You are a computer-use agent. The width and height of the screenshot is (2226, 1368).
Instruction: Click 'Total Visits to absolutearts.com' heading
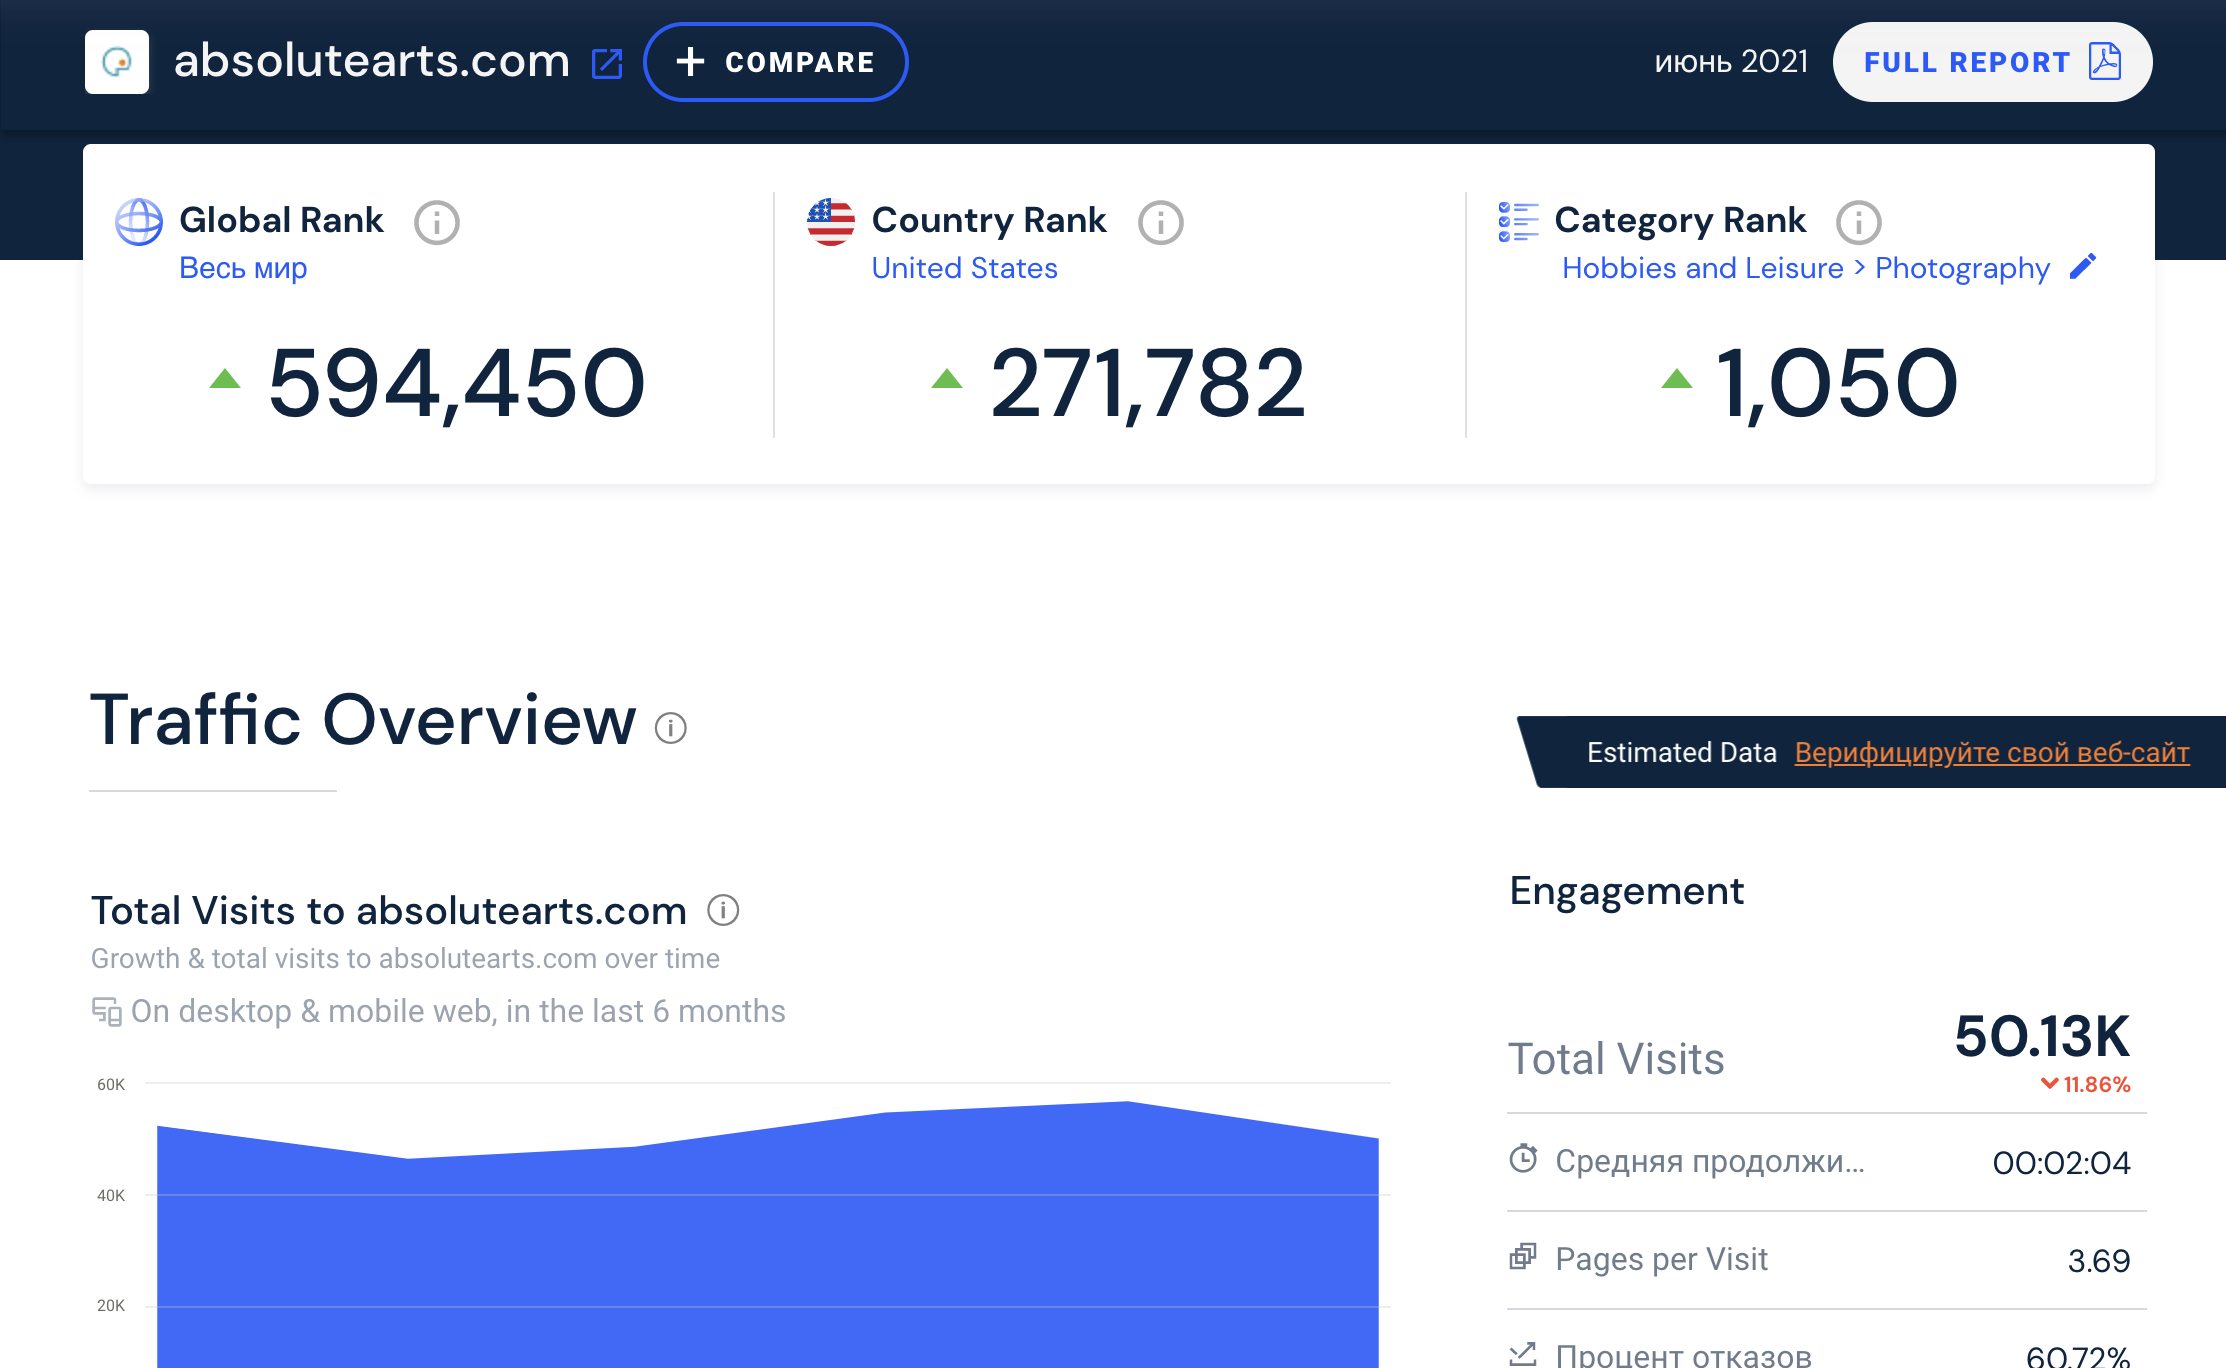pos(389,911)
